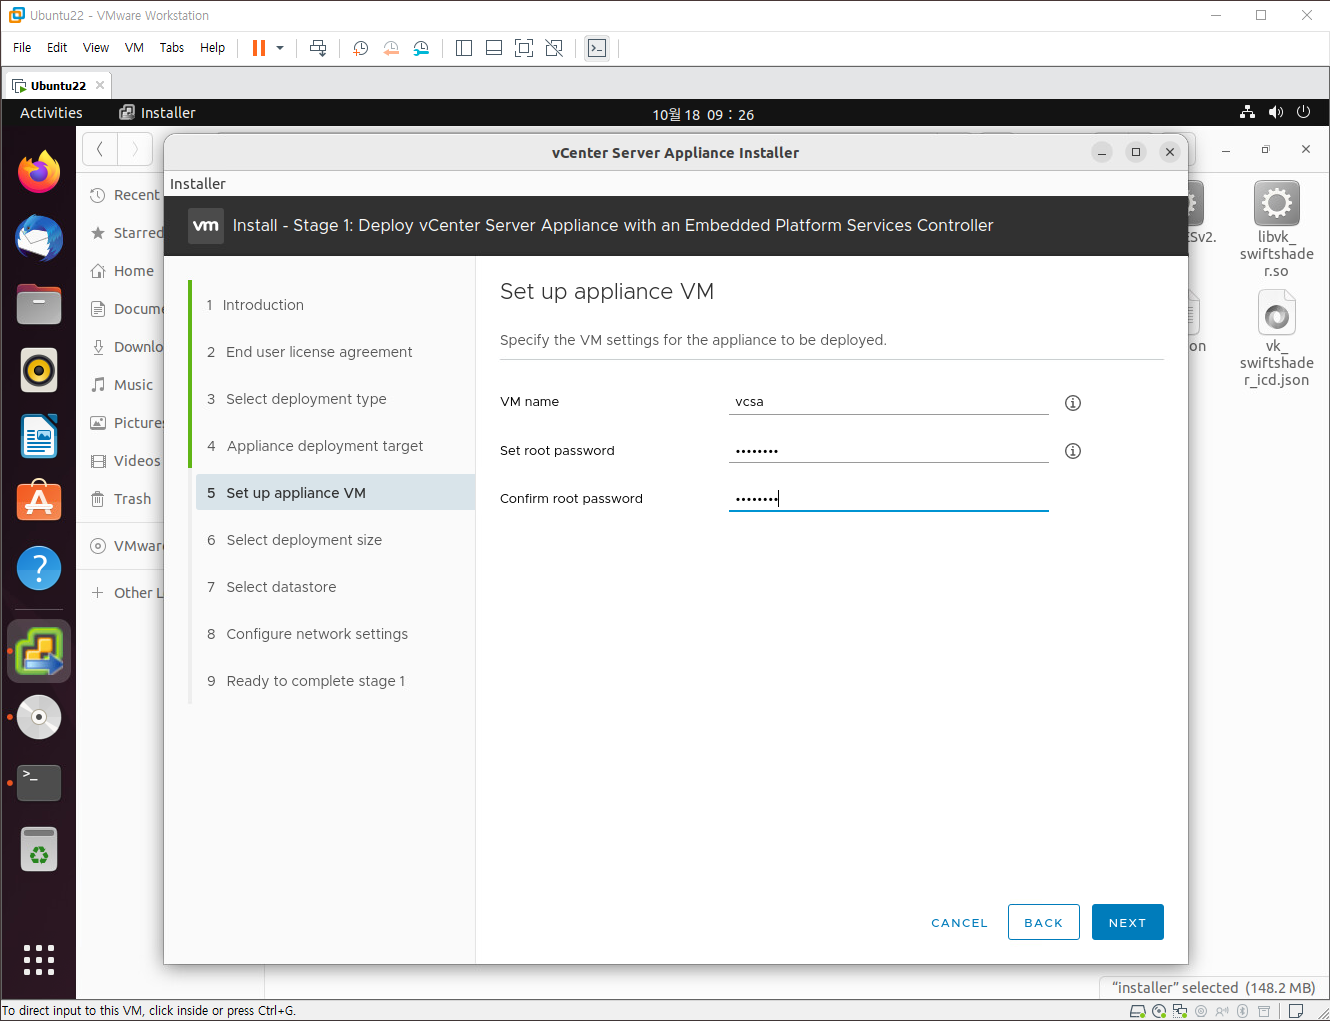The width and height of the screenshot is (1330, 1021).
Task: Toggle the VMware library sidebar view
Action: click(464, 48)
